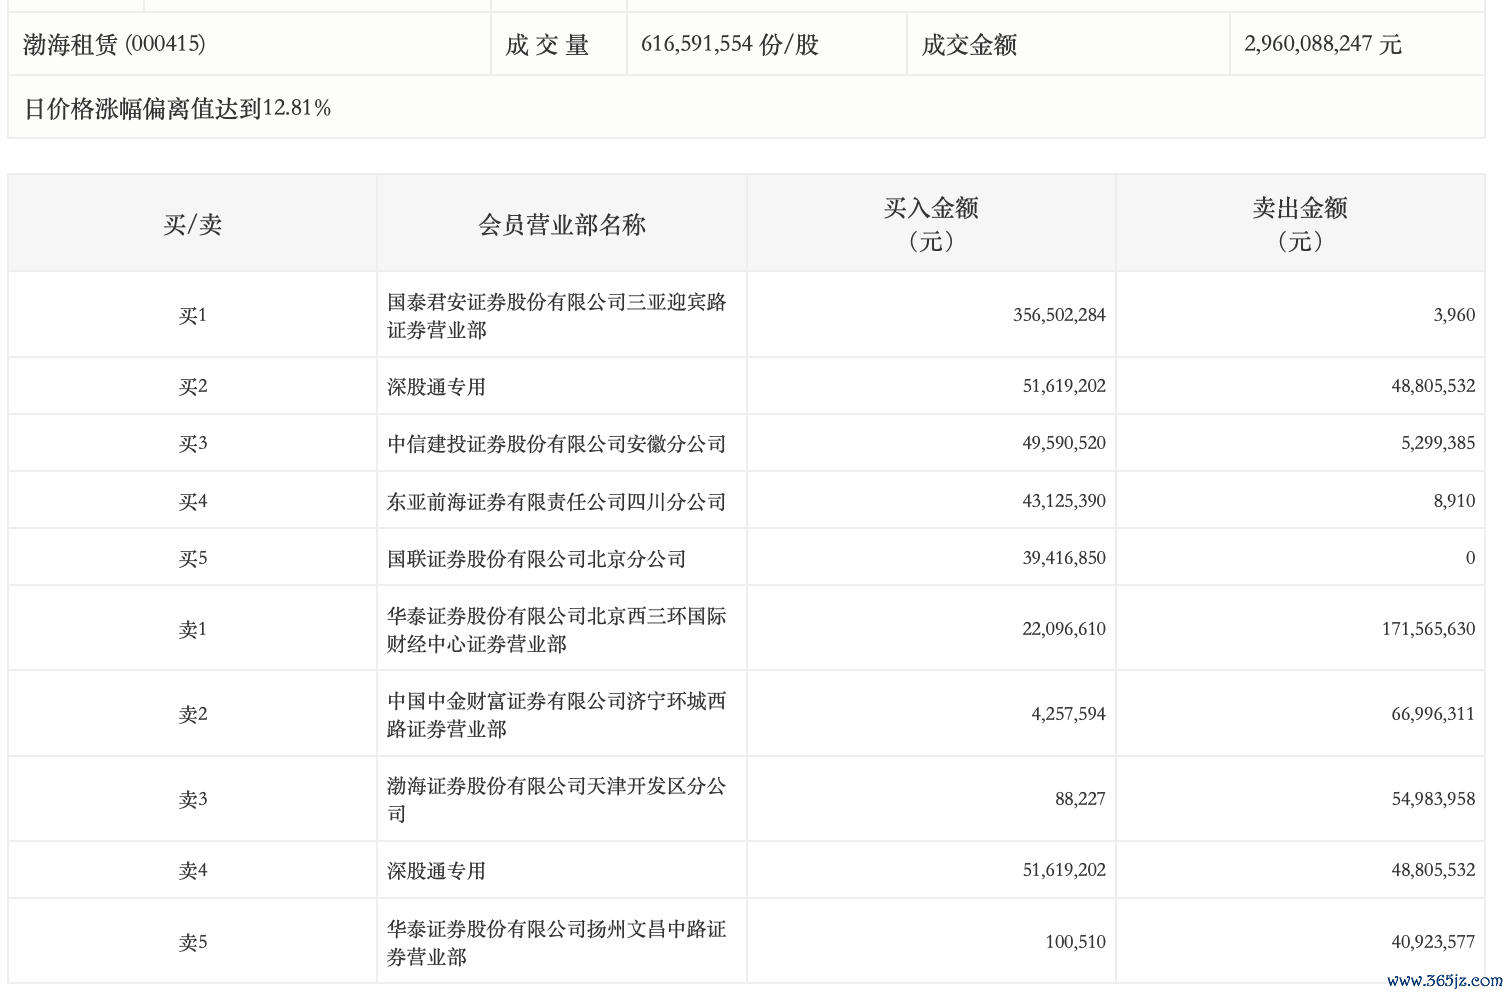Image resolution: width=1510 pixels, height=996 pixels.
Task: Select the 买4 row label
Action: [x=193, y=501]
